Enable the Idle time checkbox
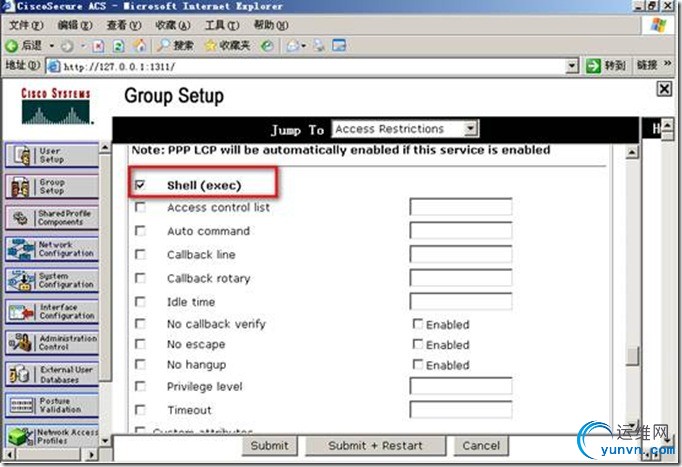 140,301
